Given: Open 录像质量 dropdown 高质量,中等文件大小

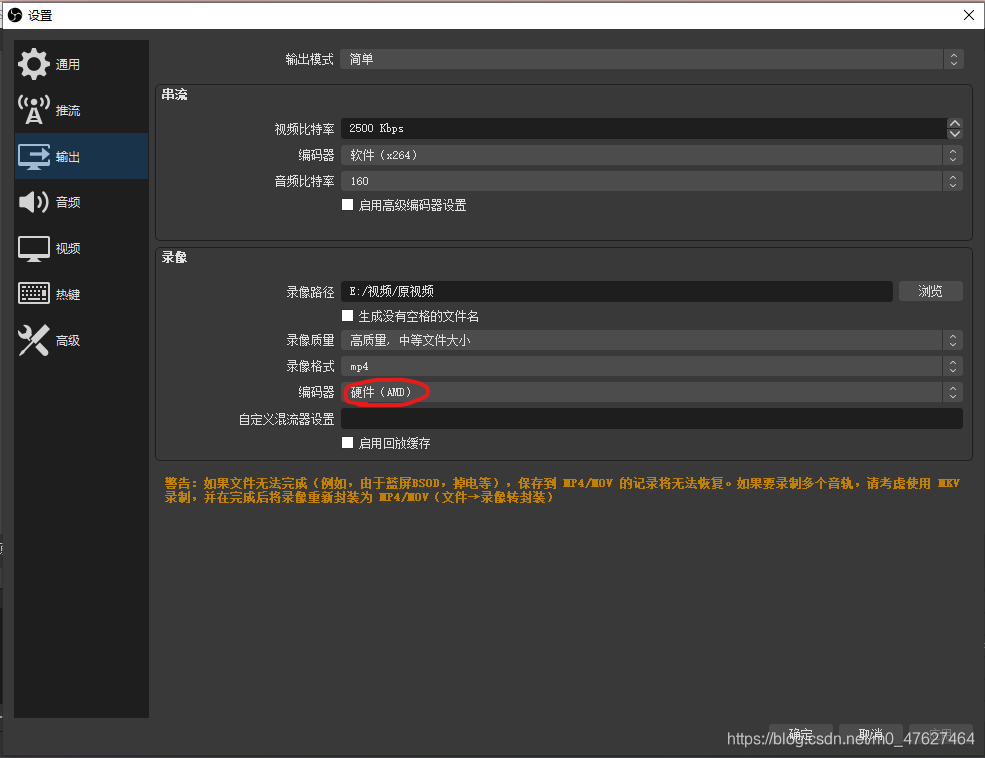Looking at the screenshot, I should pos(651,340).
